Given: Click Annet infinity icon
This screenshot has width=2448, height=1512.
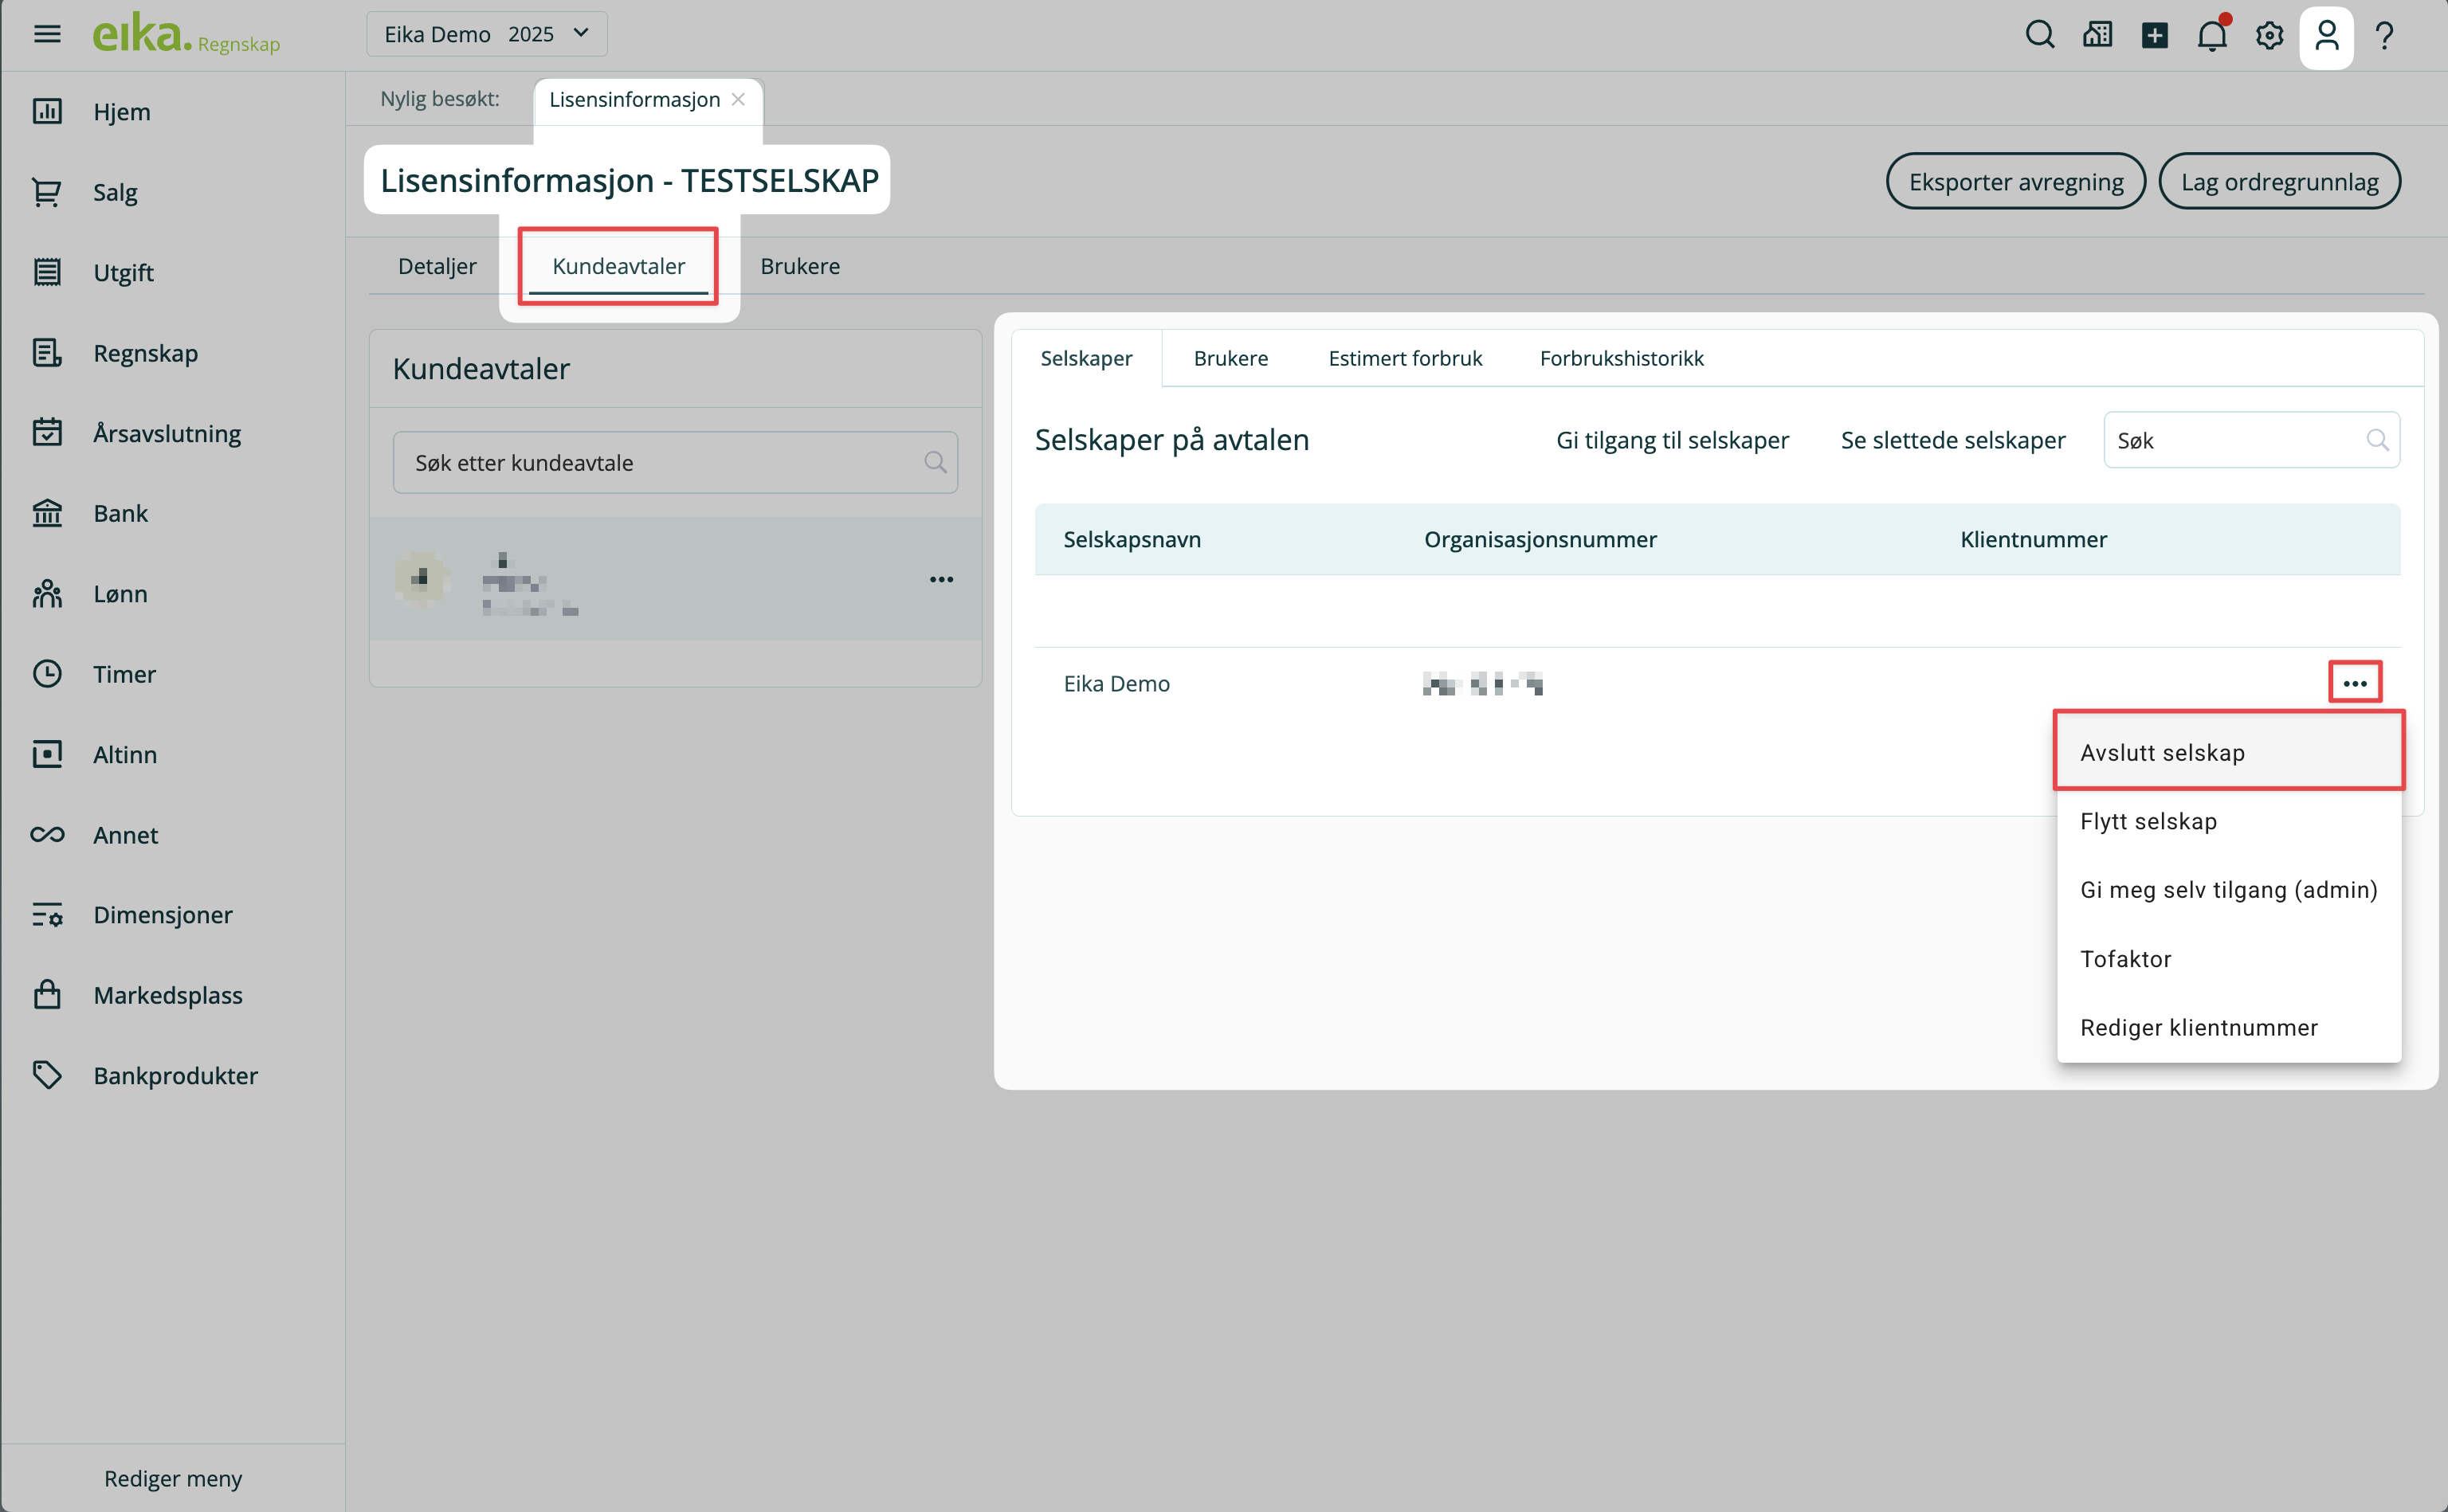Looking at the screenshot, I should 47,834.
